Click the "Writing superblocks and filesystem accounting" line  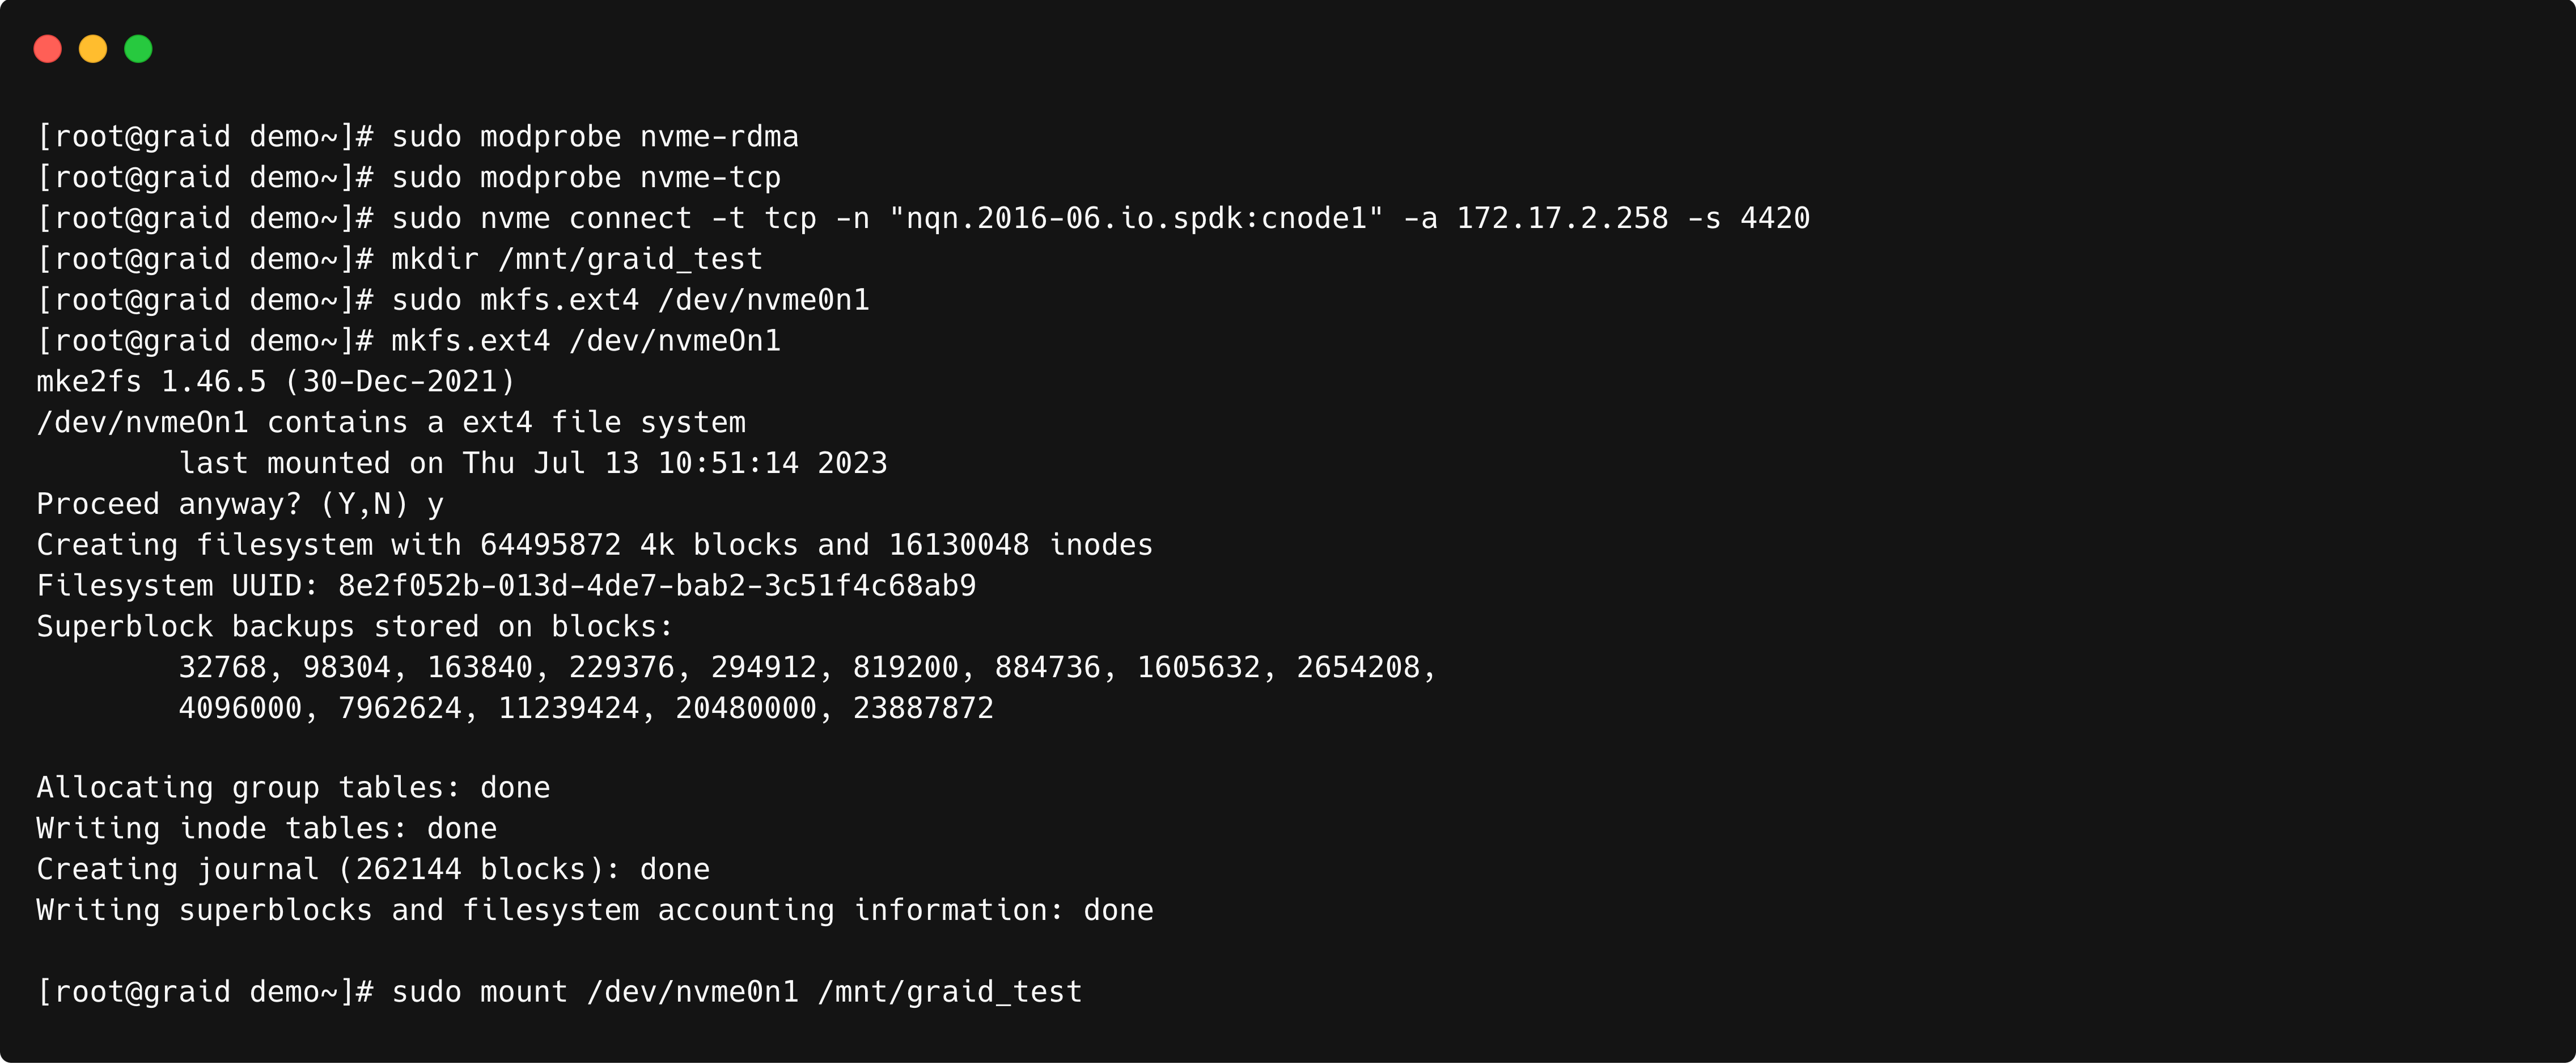(594, 911)
